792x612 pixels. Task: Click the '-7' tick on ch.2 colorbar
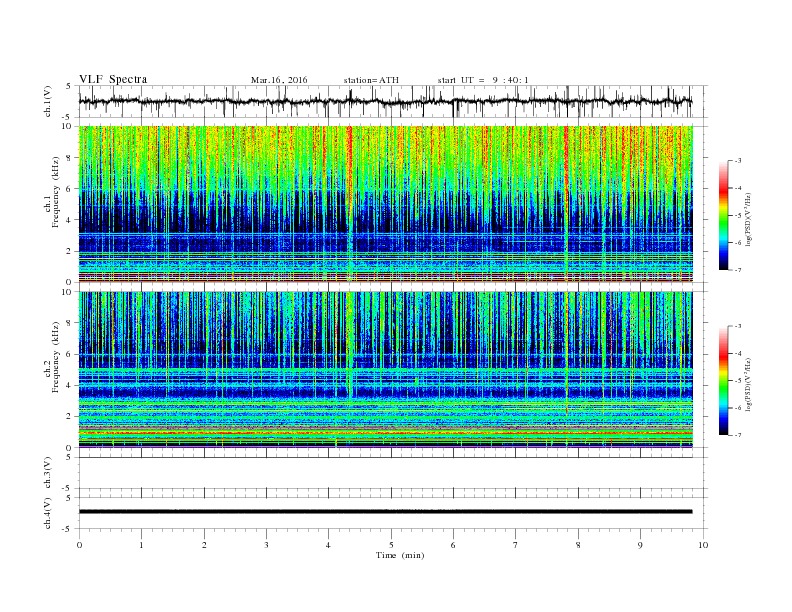[x=738, y=435]
